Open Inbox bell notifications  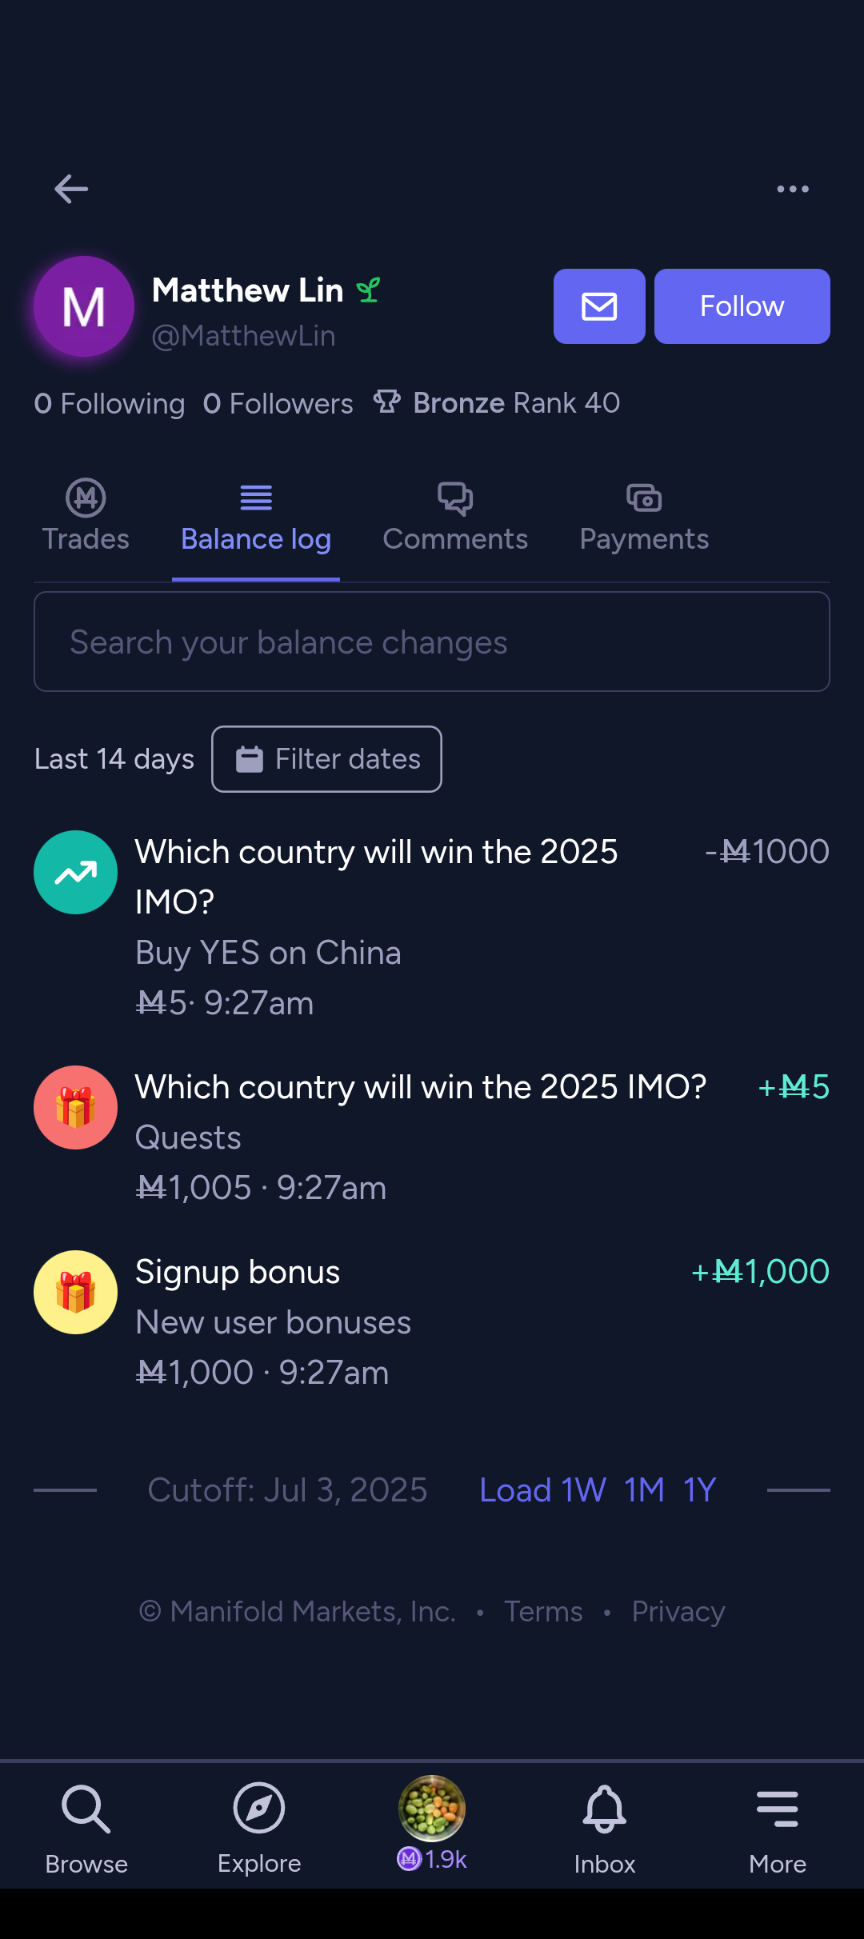[x=605, y=1827]
